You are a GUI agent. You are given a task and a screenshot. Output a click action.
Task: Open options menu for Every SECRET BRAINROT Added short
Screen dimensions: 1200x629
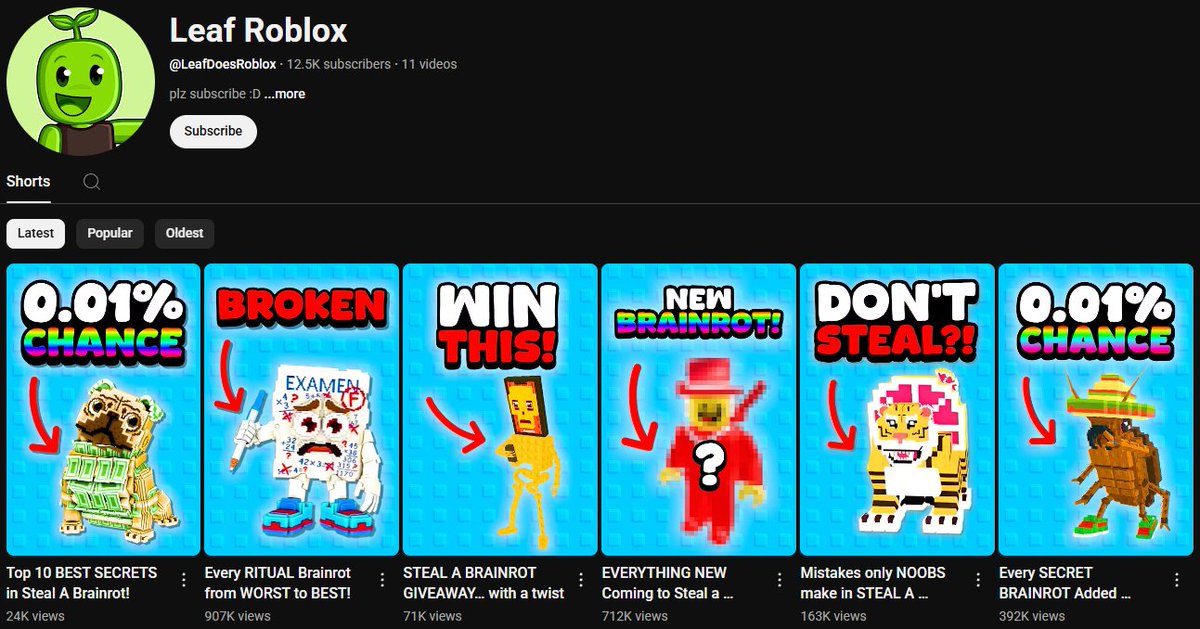point(1178,580)
